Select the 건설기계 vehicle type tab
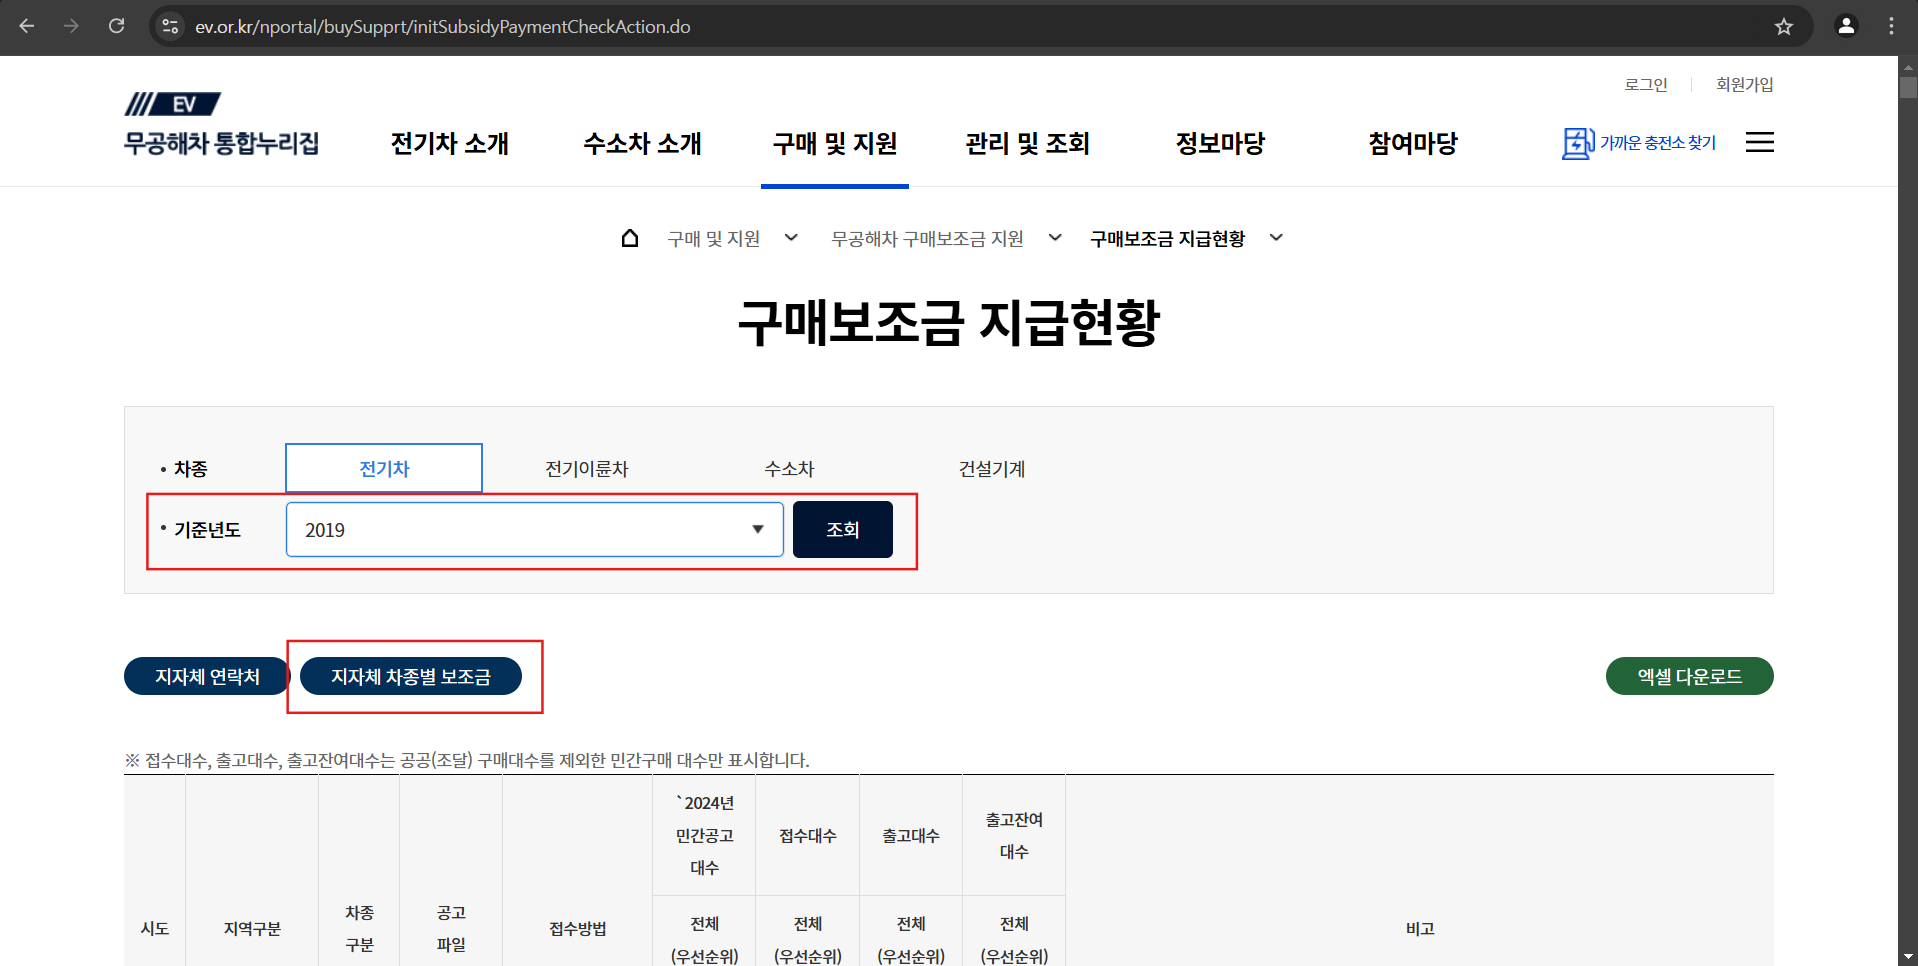 (x=992, y=469)
